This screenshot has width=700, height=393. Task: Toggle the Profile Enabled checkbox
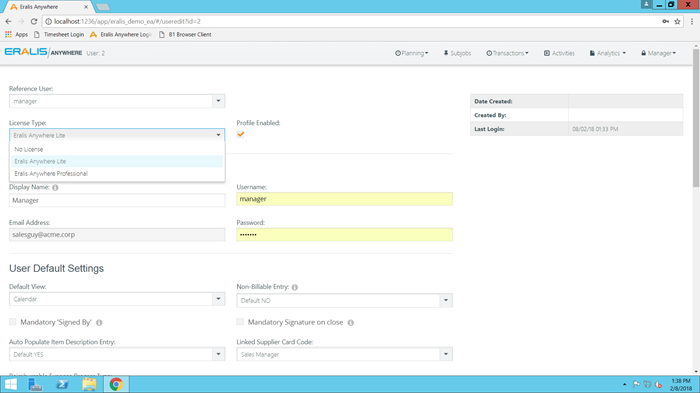pyautogui.click(x=241, y=134)
